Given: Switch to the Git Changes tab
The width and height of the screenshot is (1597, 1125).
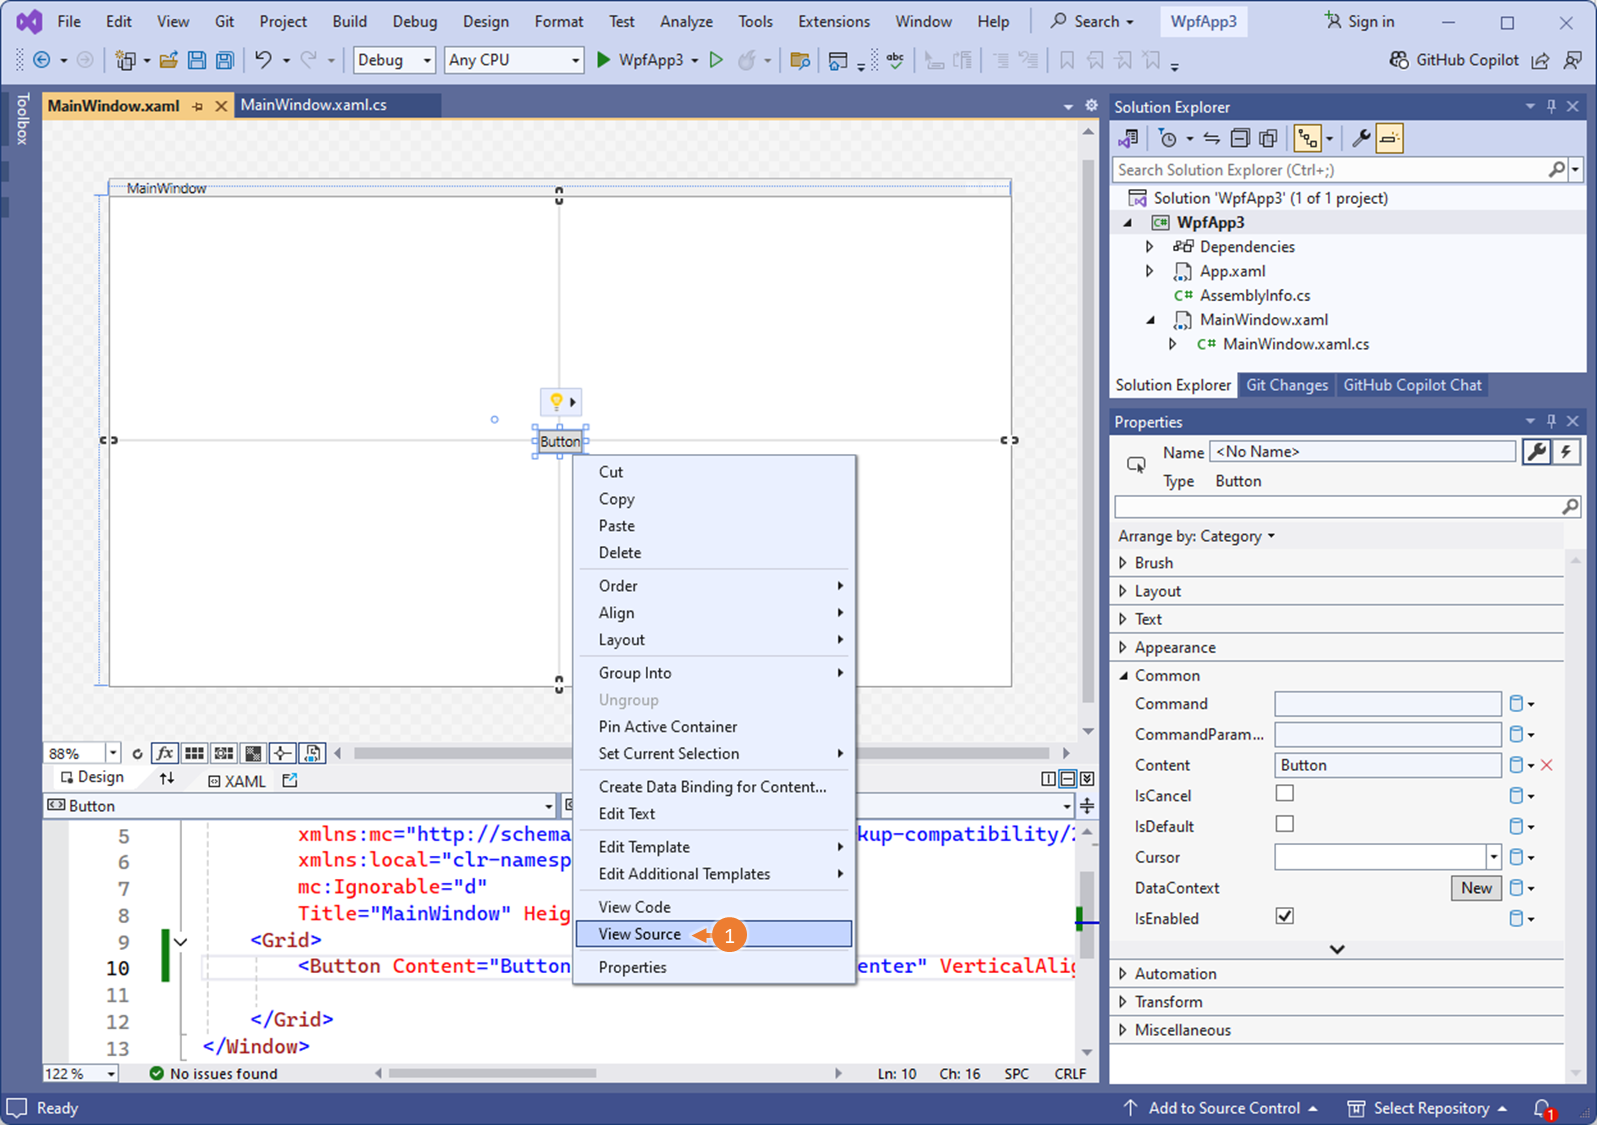Looking at the screenshot, I should tap(1286, 385).
